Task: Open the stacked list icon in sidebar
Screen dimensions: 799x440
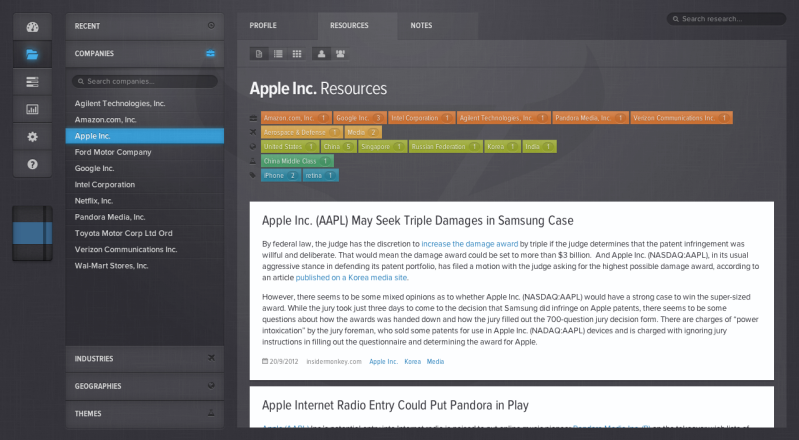Action: [32, 82]
